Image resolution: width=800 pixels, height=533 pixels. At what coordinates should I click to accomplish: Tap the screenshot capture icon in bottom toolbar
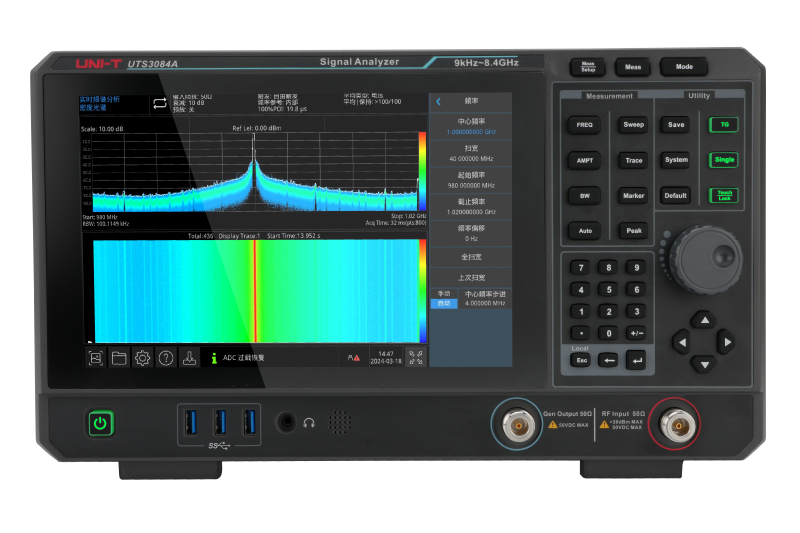pos(96,357)
